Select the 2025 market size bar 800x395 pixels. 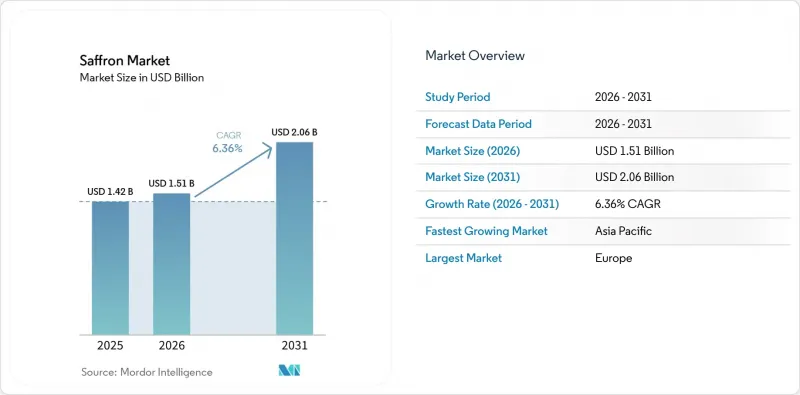(110, 268)
